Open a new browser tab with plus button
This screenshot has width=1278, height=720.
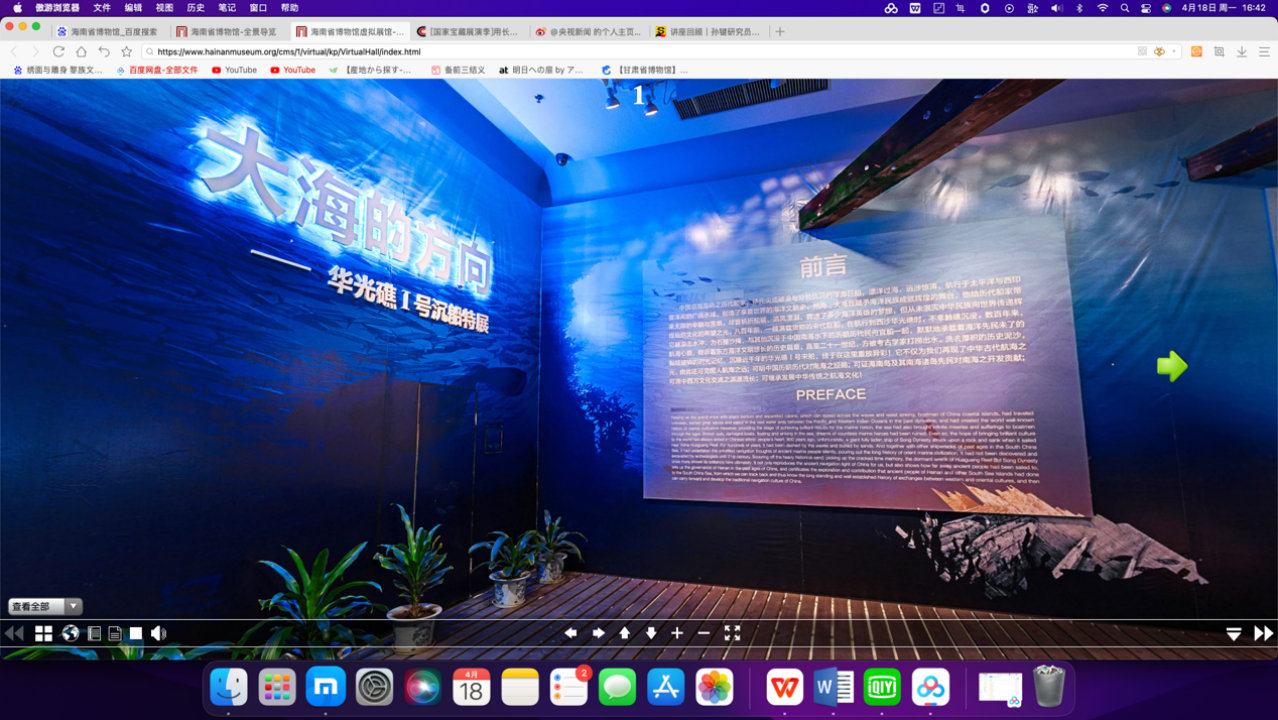tap(780, 32)
